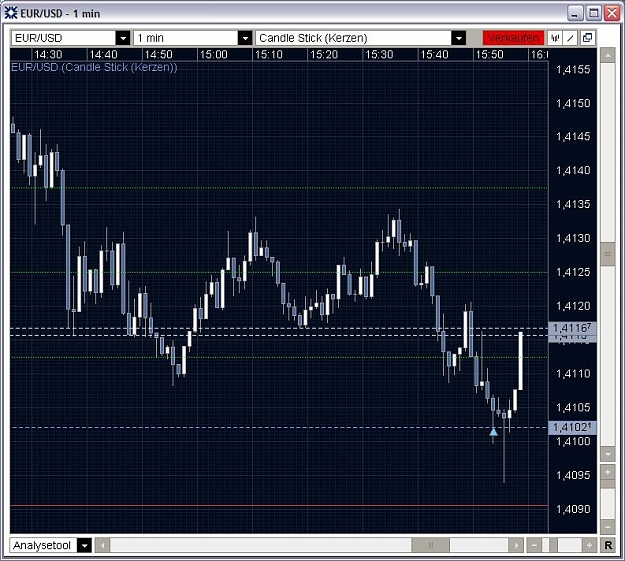Image resolution: width=625 pixels, height=561 pixels.
Task: Click the vertical zoom minus button
Action: [608, 527]
